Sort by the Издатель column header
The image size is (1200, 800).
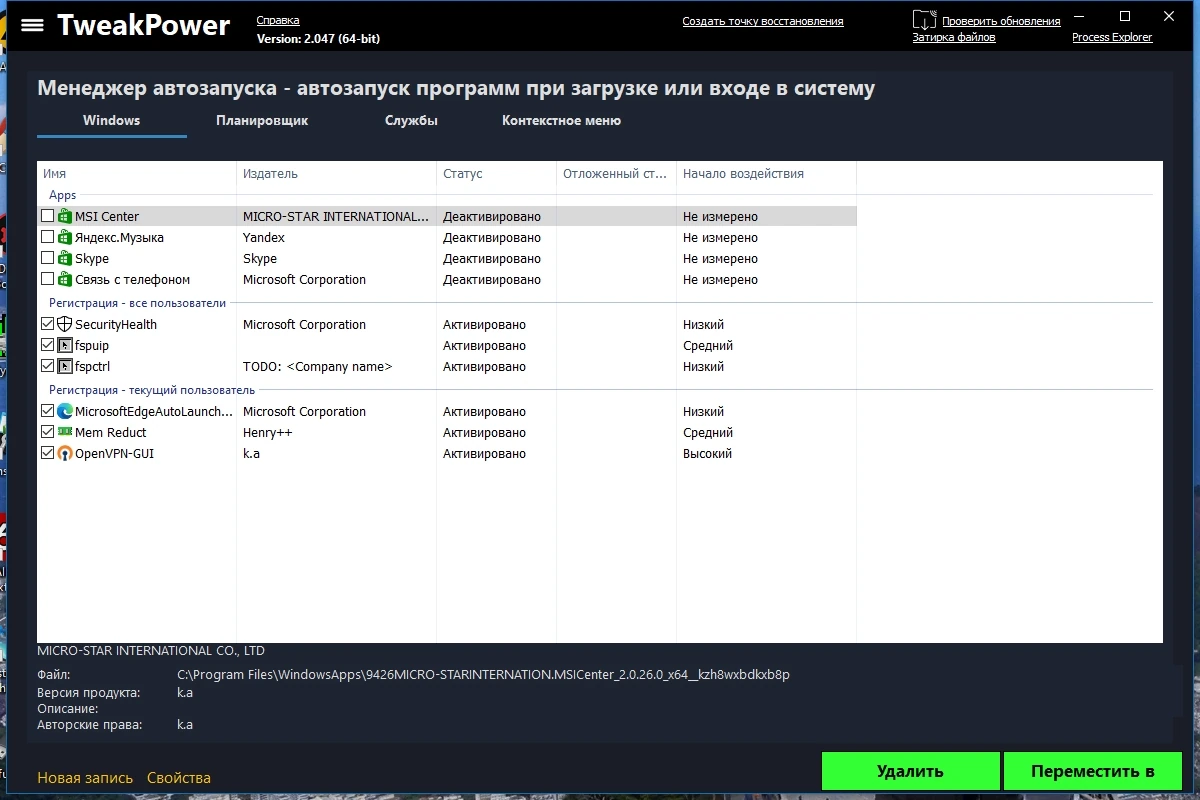point(336,173)
